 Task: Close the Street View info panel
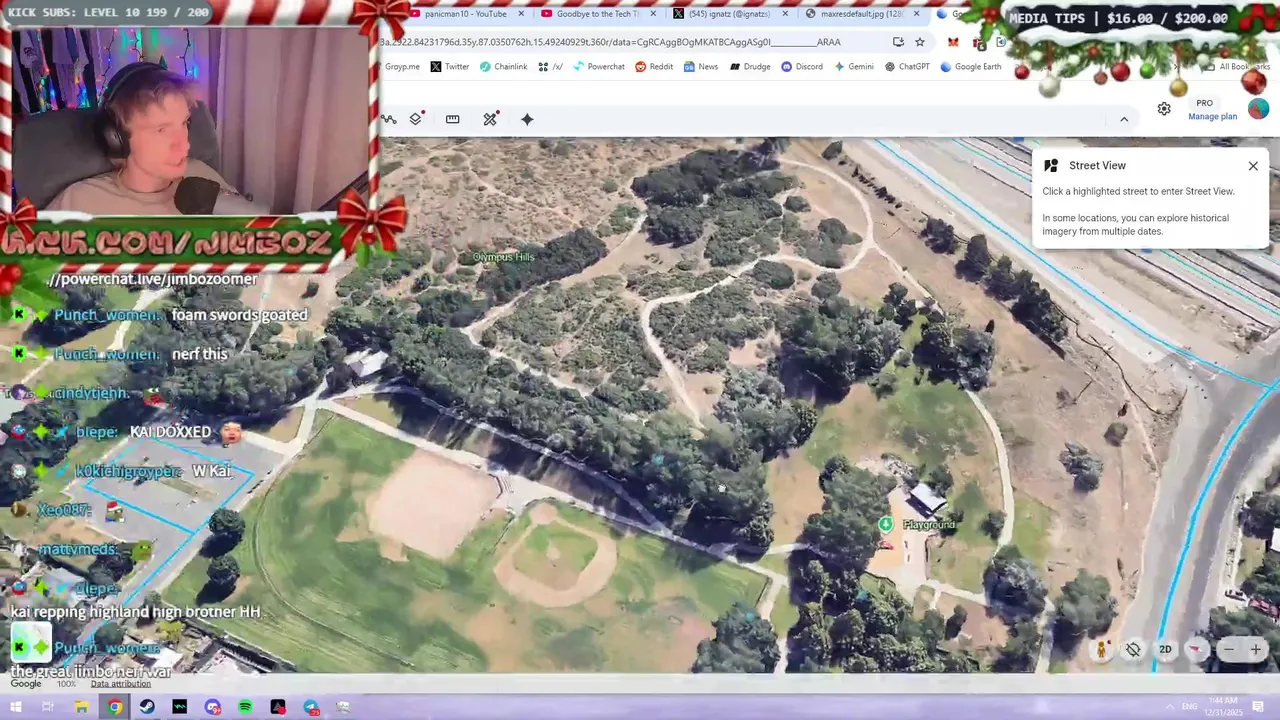pyautogui.click(x=1253, y=166)
